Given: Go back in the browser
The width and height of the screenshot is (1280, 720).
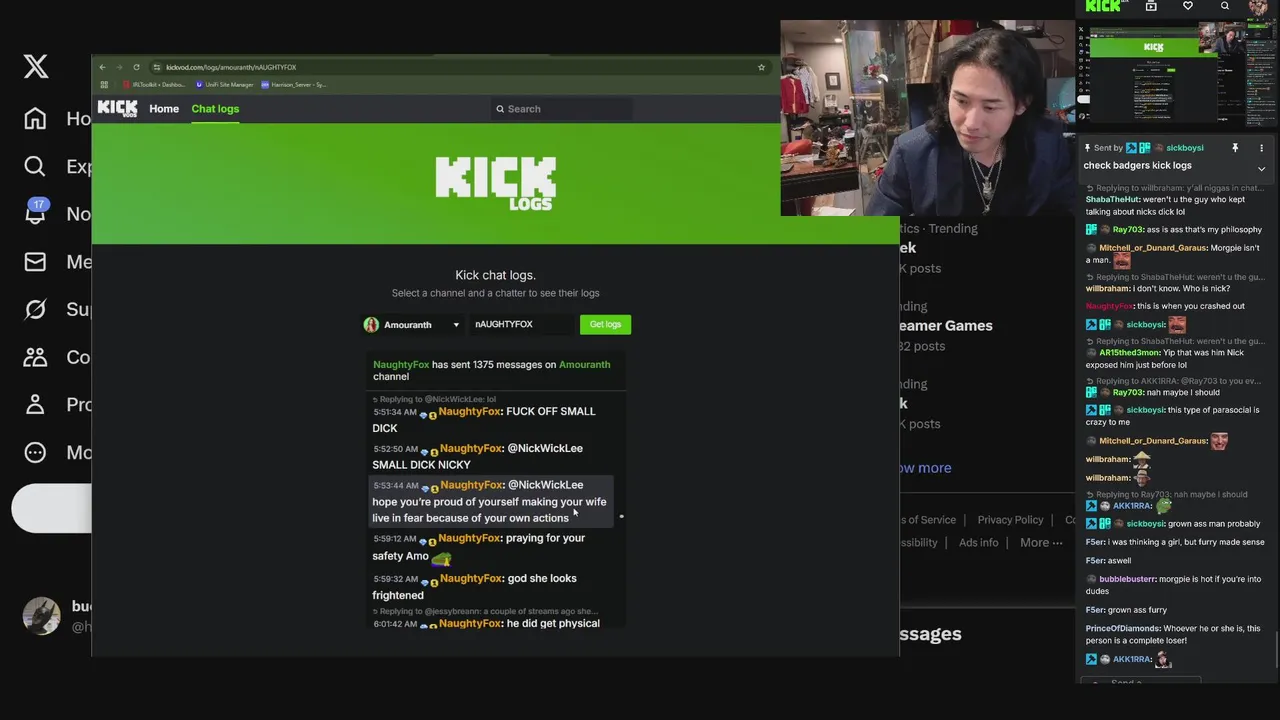Looking at the screenshot, I should coord(102,67).
